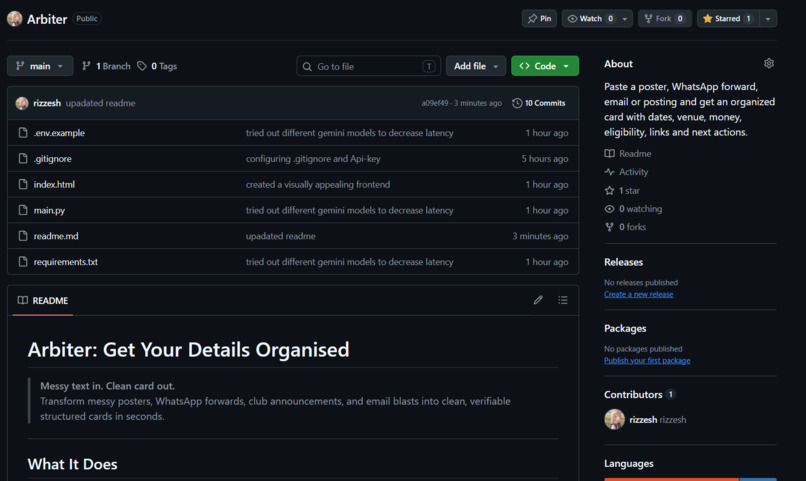Open the main branch selector
The width and height of the screenshot is (806, 481).
(x=40, y=66)
